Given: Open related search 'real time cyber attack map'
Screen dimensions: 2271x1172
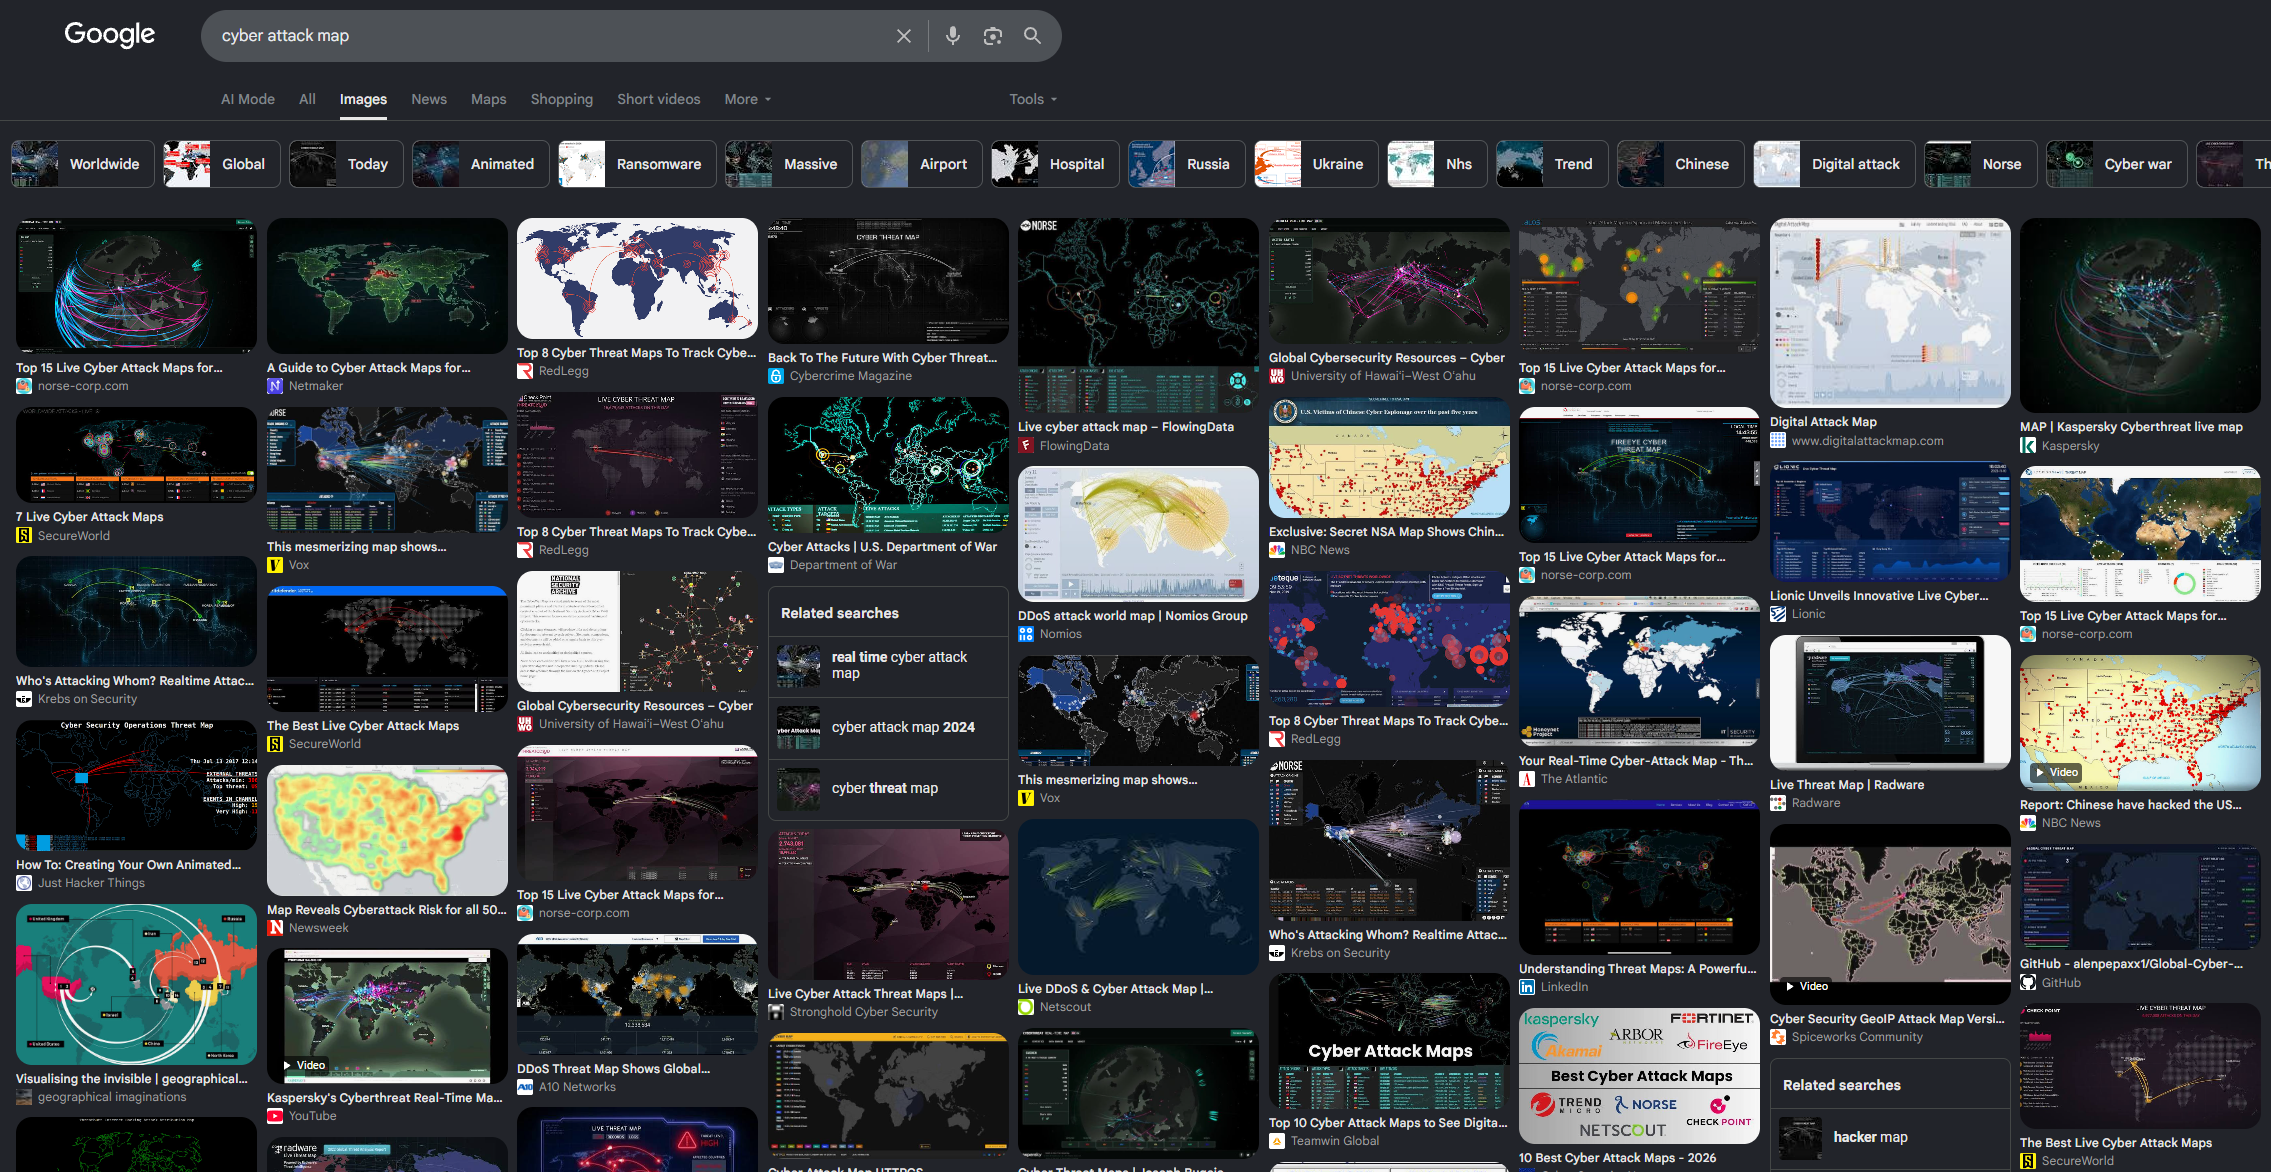Looking at the screenshot, I should (888, 666).
